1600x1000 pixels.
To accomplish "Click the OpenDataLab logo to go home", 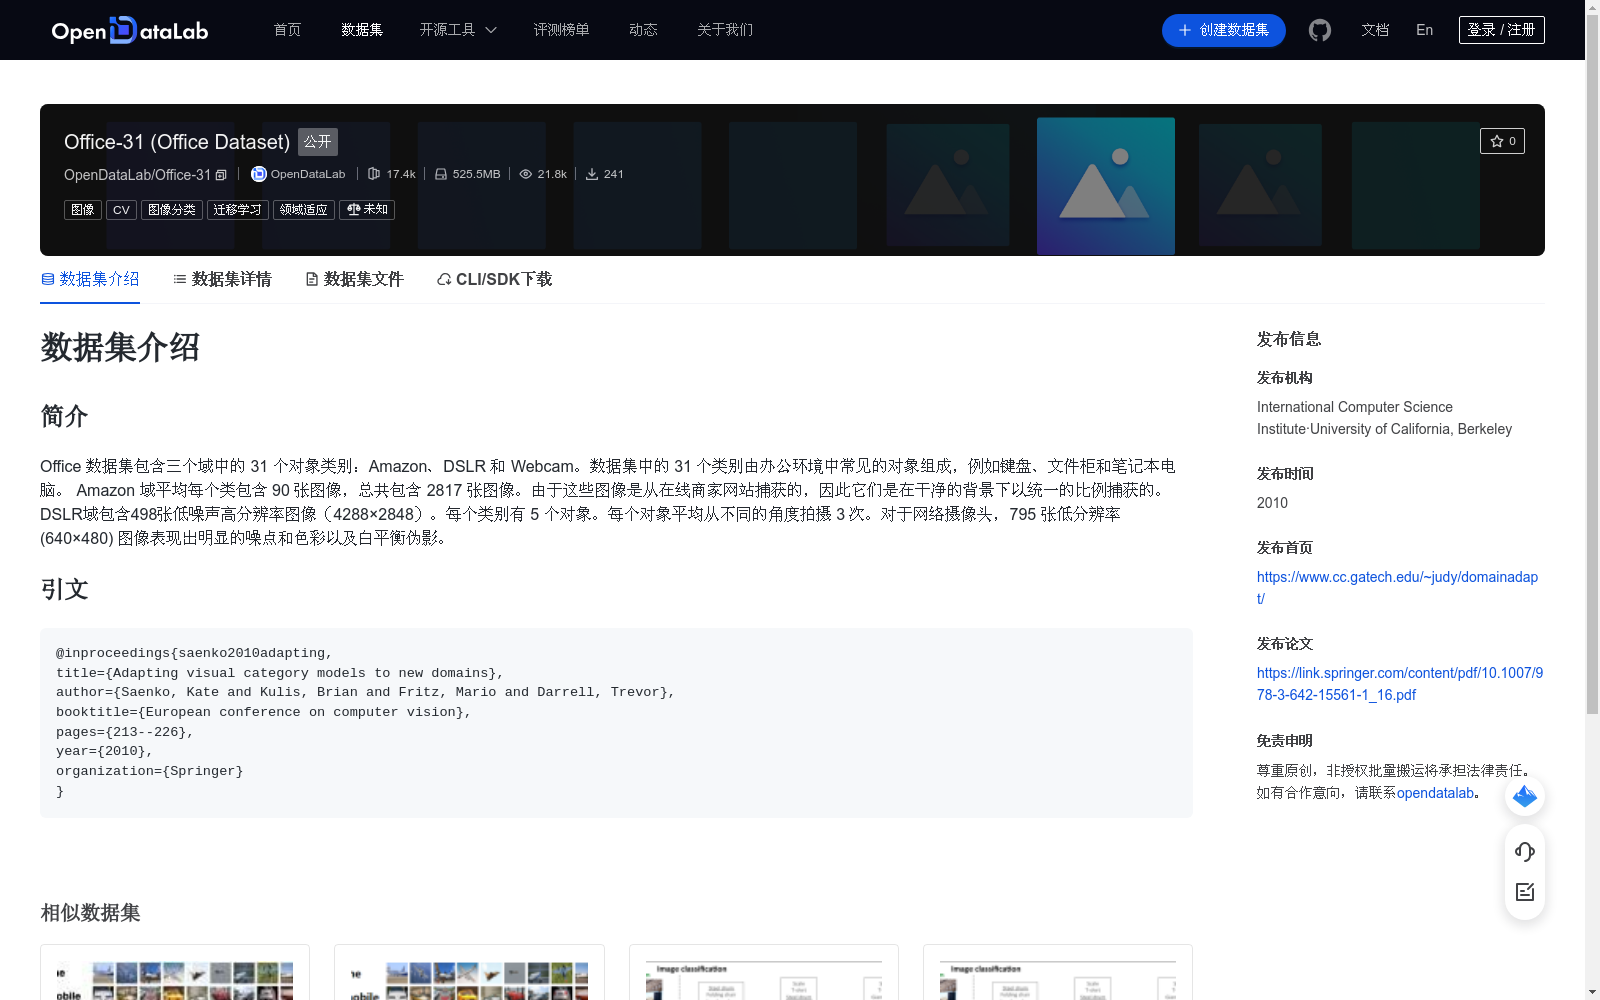I will pos(129,30).
